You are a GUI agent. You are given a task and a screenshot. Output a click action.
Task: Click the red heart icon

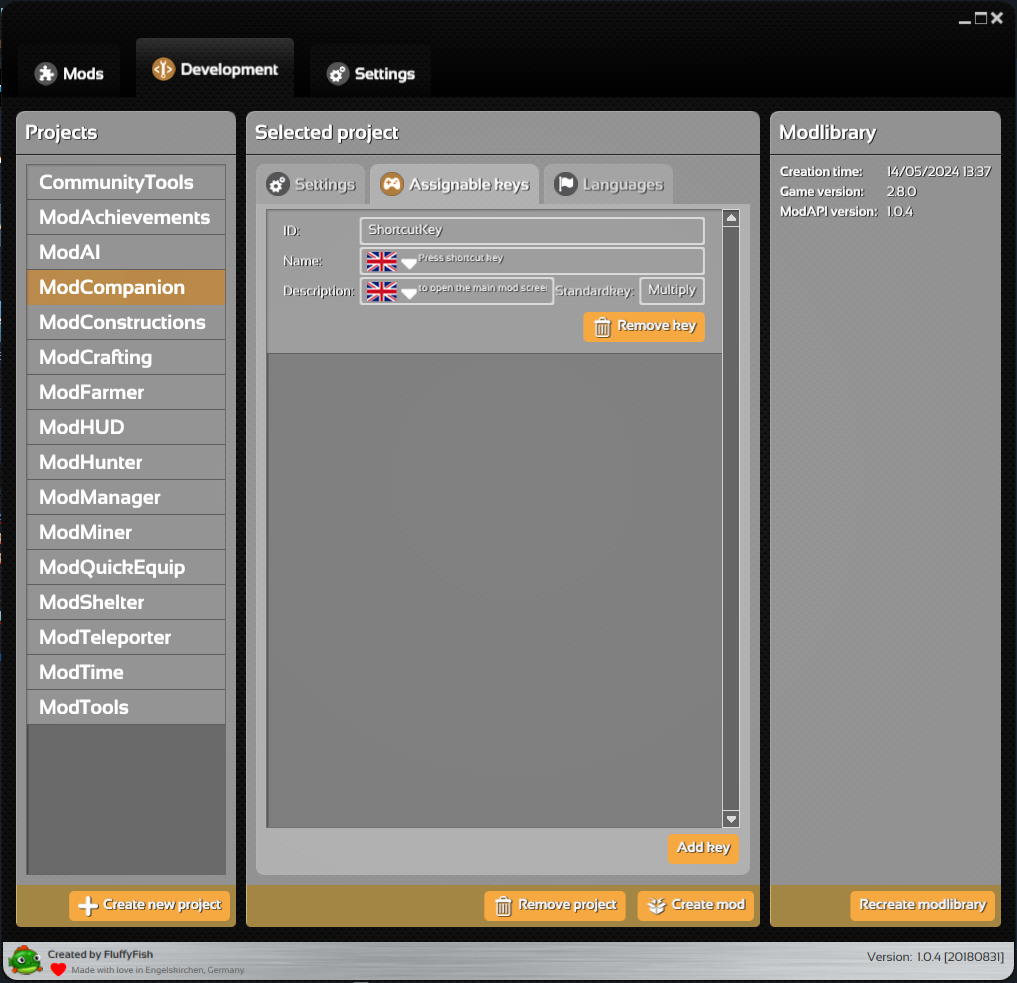click(58, 970)
